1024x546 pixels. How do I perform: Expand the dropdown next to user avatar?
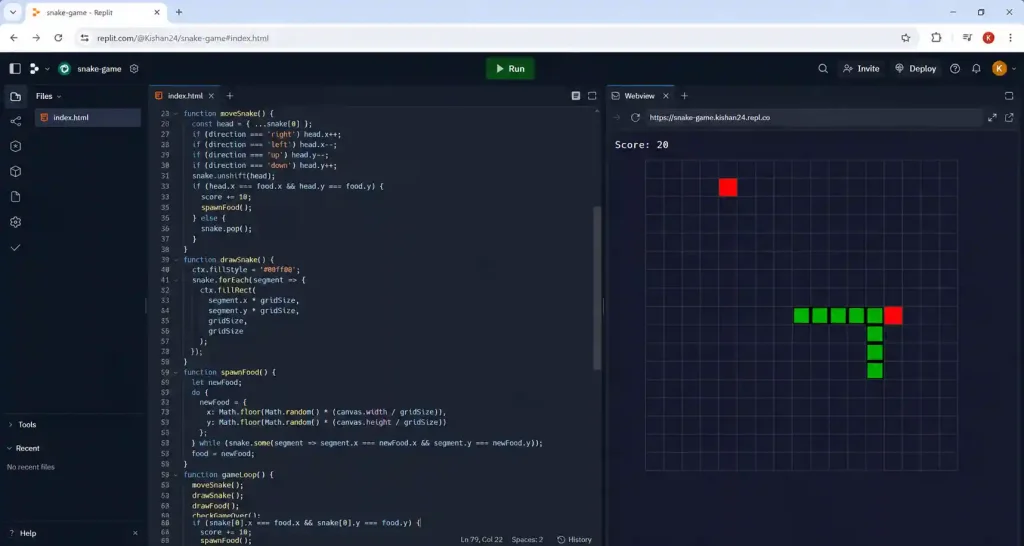1014,69
